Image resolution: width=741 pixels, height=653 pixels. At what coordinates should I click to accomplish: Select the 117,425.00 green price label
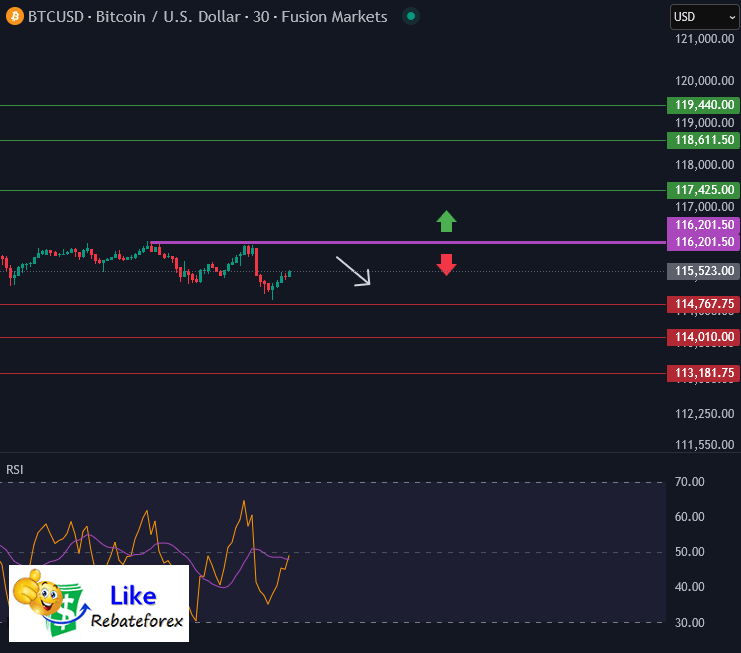click(703, 190)
